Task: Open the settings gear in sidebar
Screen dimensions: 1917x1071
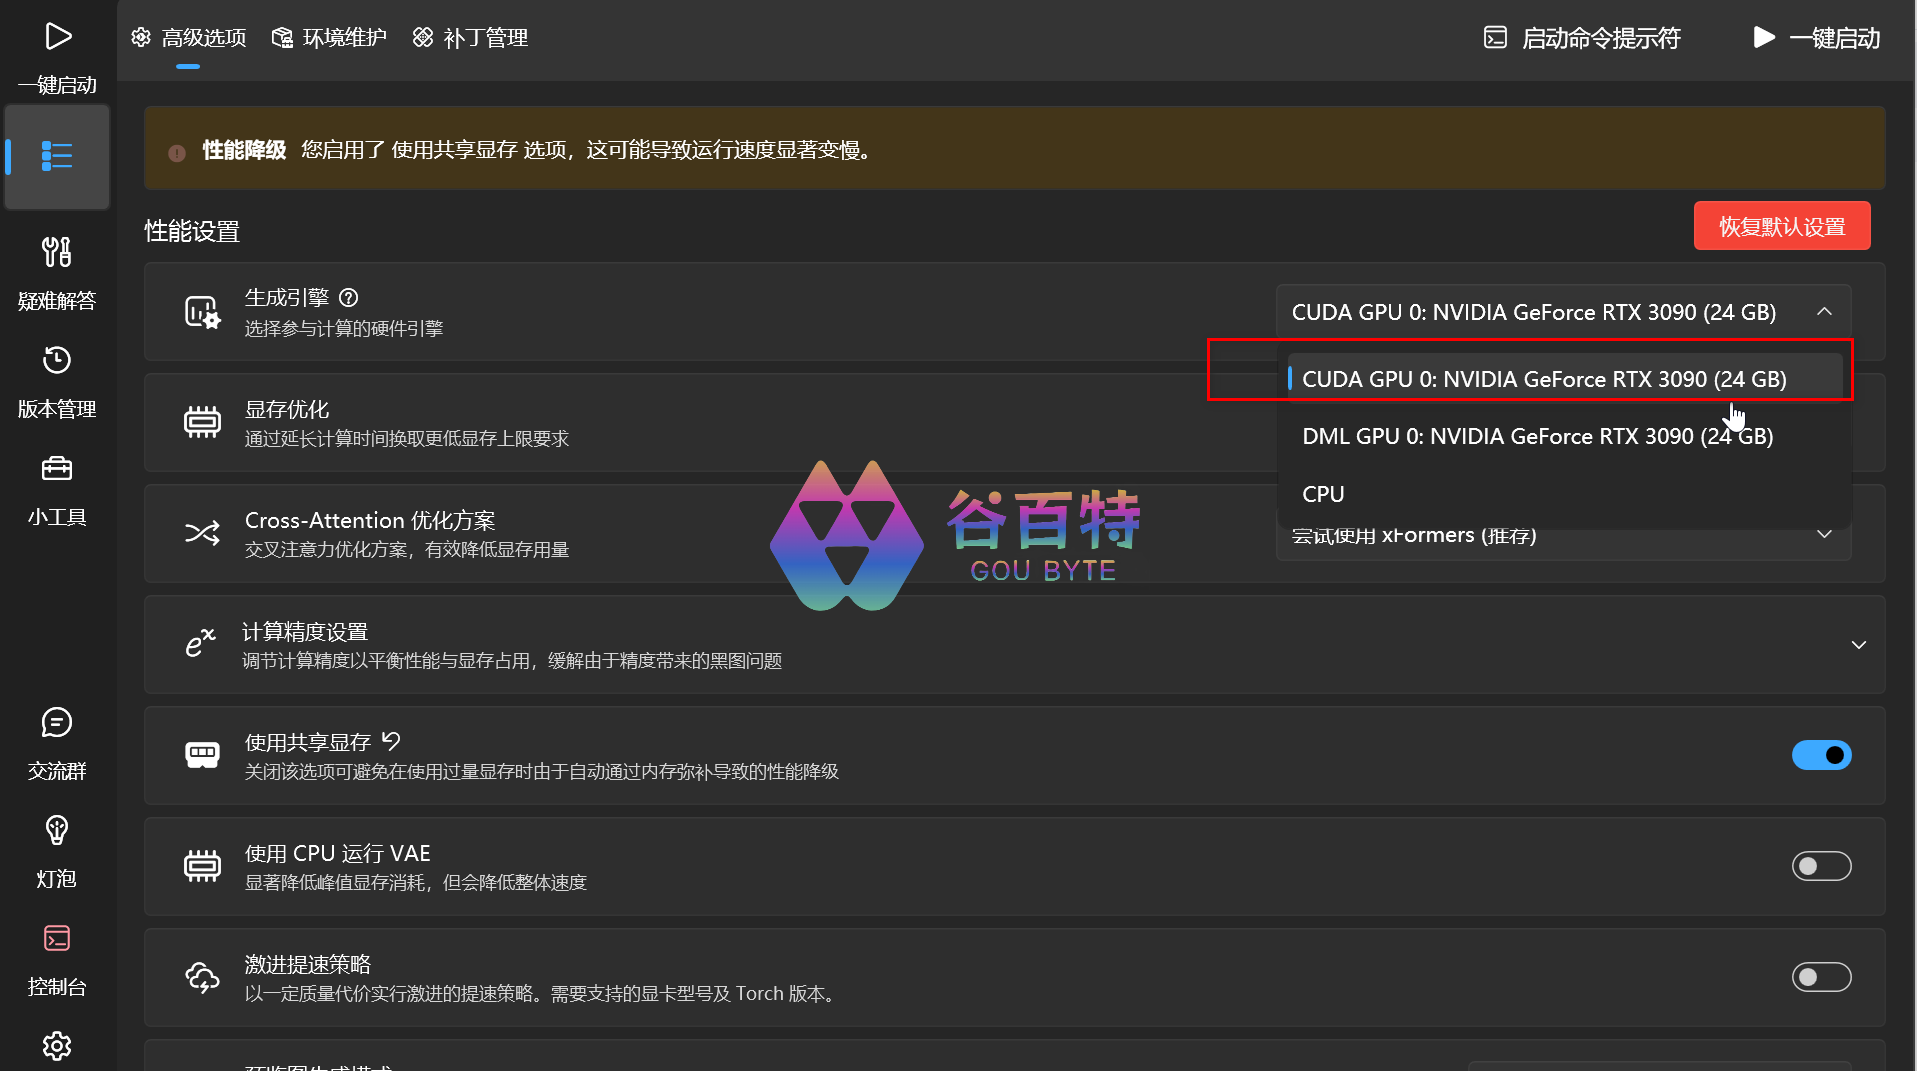Action: [x=57, y=1045]
